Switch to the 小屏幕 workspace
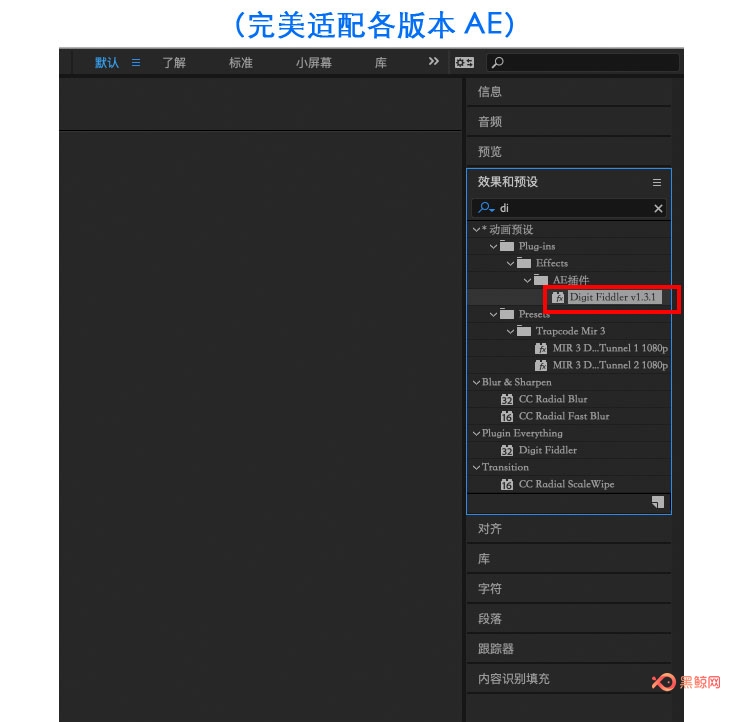 coord(313,63)
